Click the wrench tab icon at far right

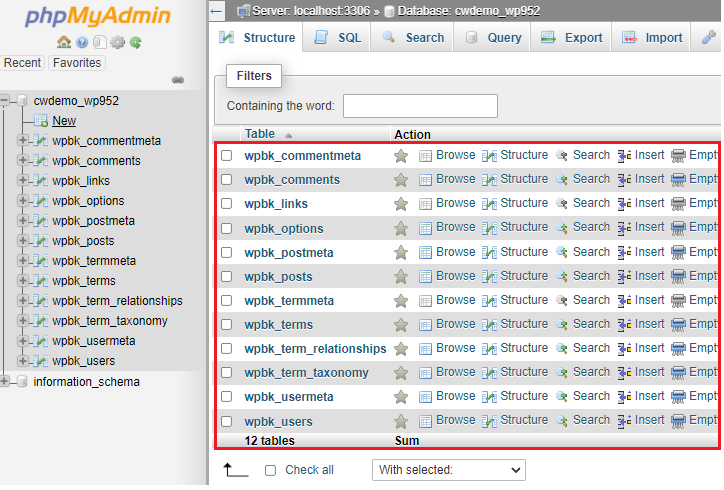pyautogui.click(x=709, y=37)
